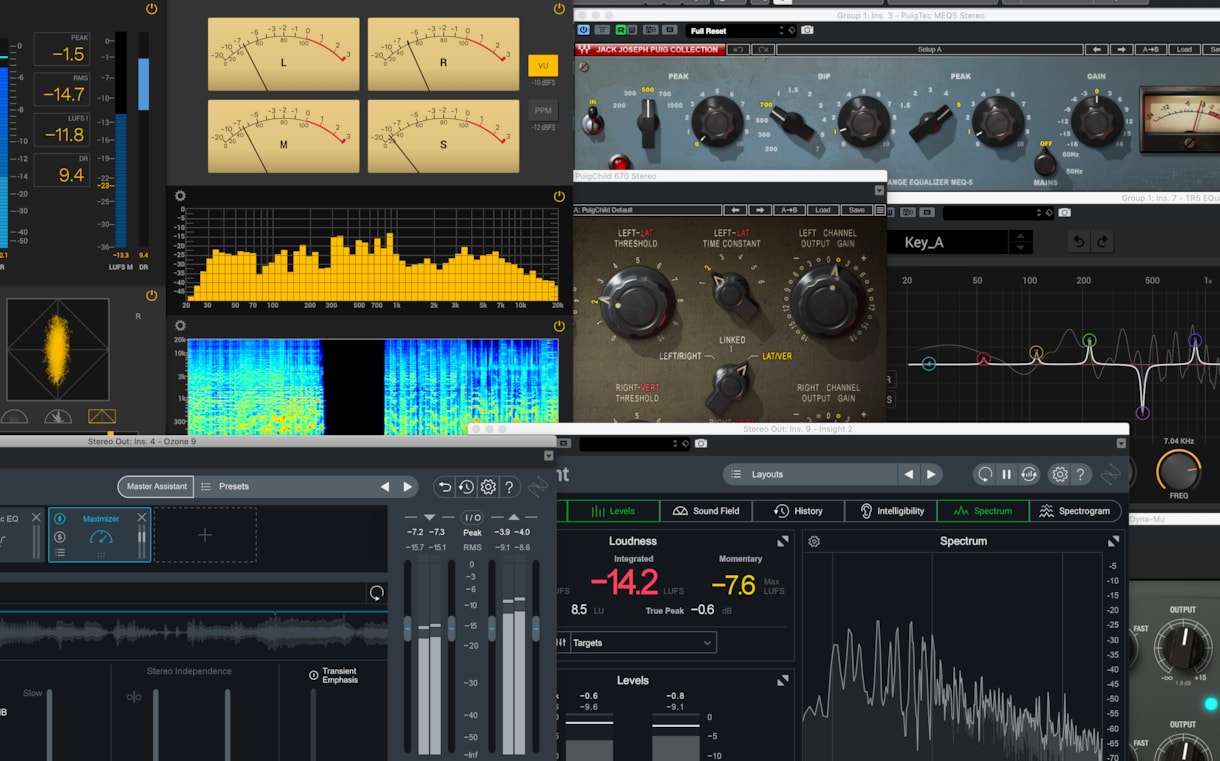The width and height of the screenshot is (1220, 761).
Task: Toggle power on spectrogram panel
Action: point(559,325)
